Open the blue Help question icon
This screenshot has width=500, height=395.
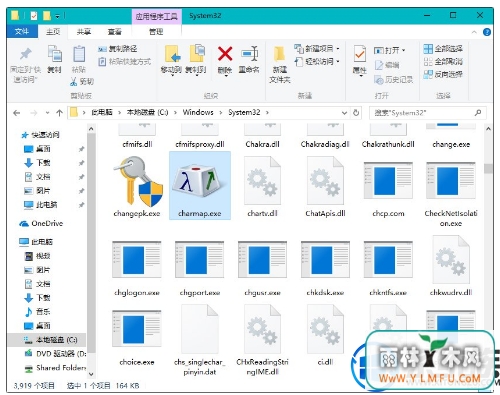pyautogui.click(x=486, y=32)
